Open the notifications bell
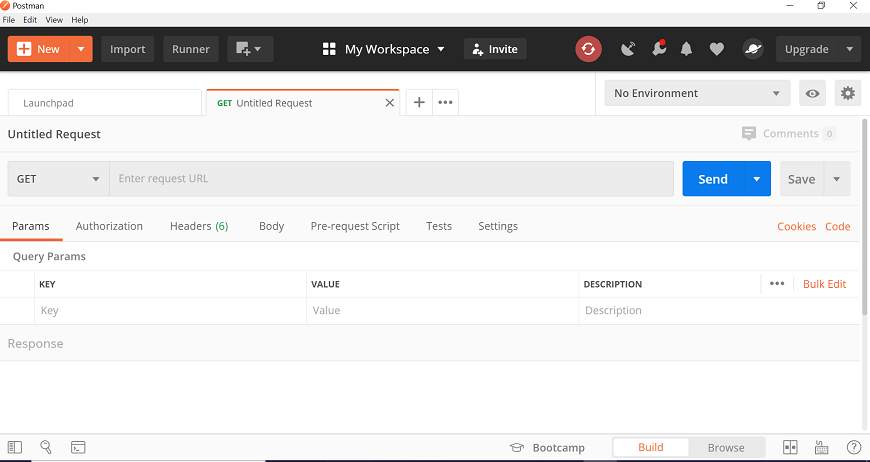This screenshot has height=462, width=870. (x=686, y=49)
